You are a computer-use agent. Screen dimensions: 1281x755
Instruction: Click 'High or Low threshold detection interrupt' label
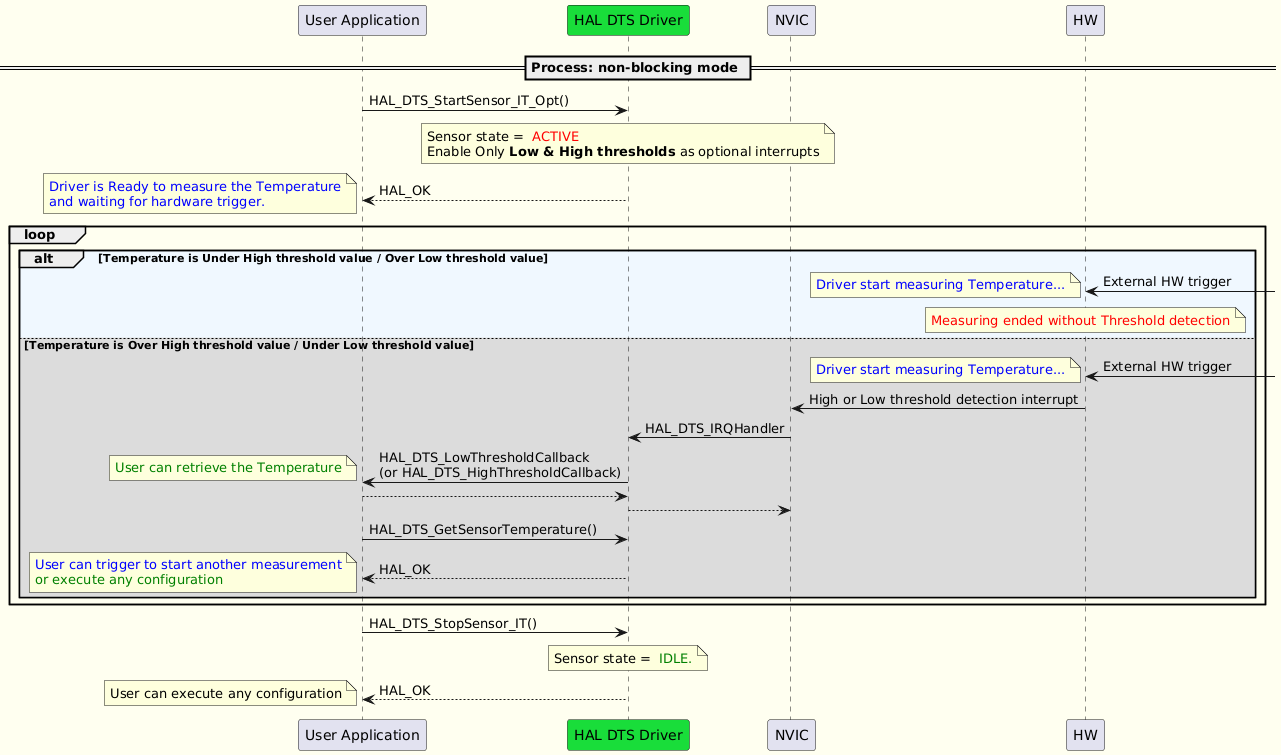[x=944, y=399]
